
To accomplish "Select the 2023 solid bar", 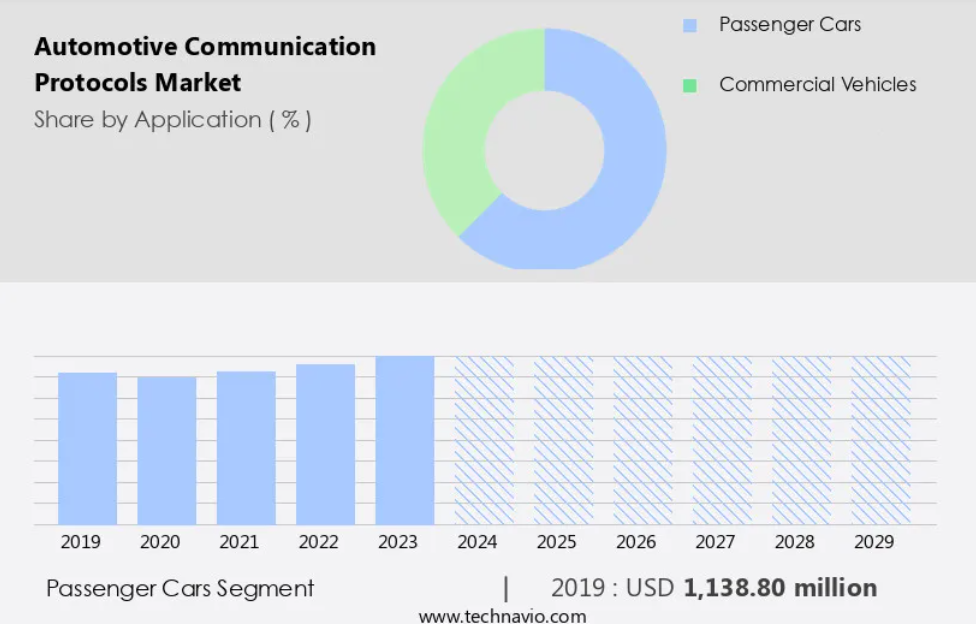I will point(405,440).
